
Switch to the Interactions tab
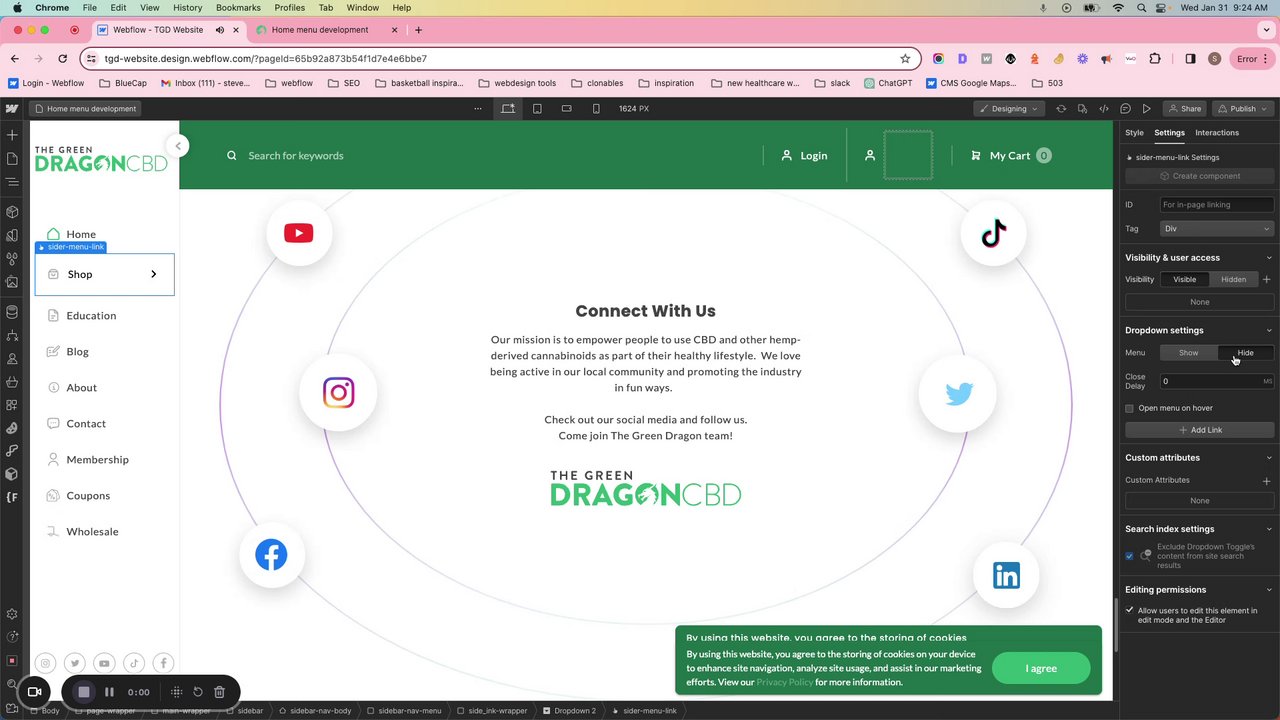point(1217,132)
